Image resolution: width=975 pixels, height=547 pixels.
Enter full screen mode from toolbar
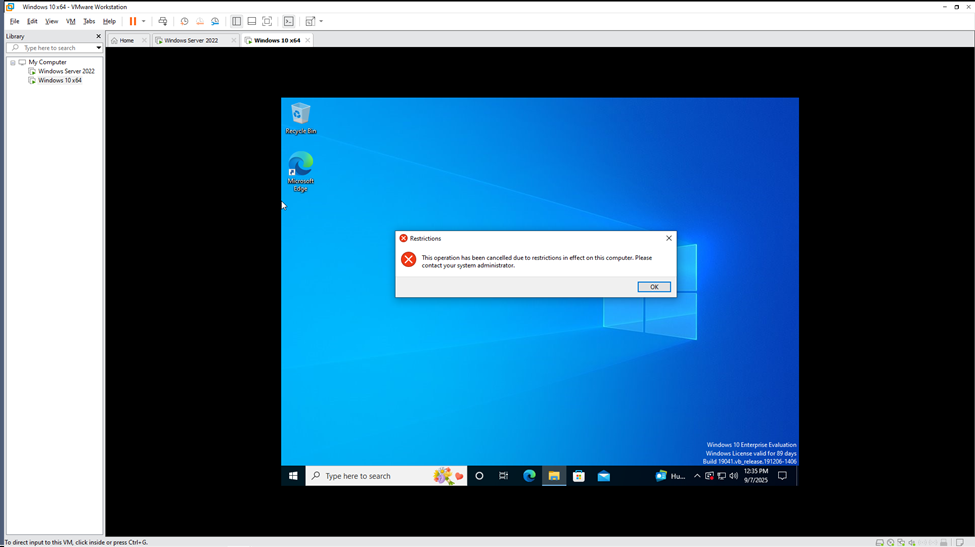(x=267, y=21)
